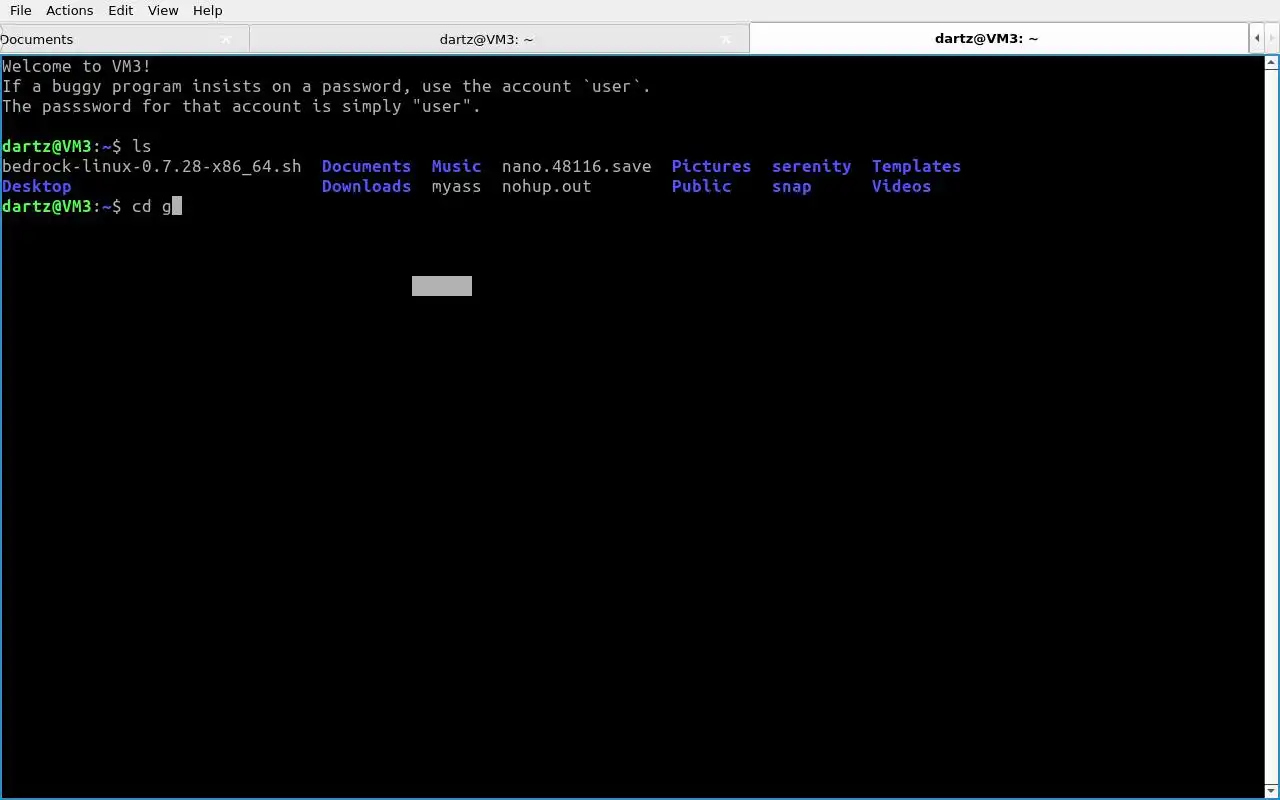Viewport: 1280px width, 800px height.
Task: Click the 'snap' directory name
Action: [x=791, y=186]
